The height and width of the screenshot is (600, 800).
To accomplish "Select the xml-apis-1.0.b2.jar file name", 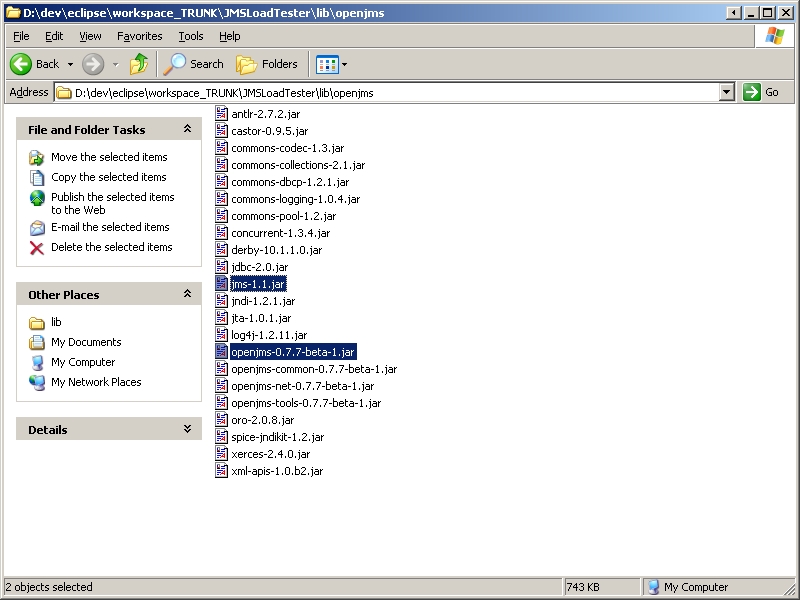I will [x=277, y=471].
